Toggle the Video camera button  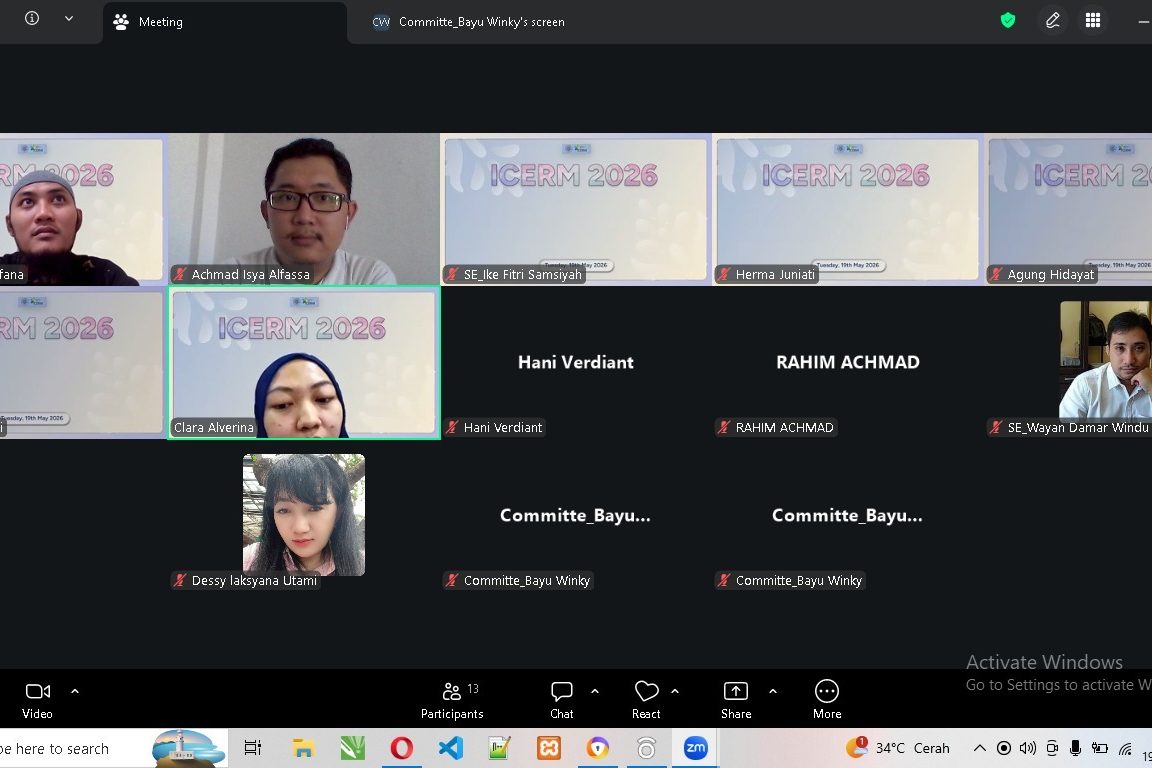coord(37,700)
